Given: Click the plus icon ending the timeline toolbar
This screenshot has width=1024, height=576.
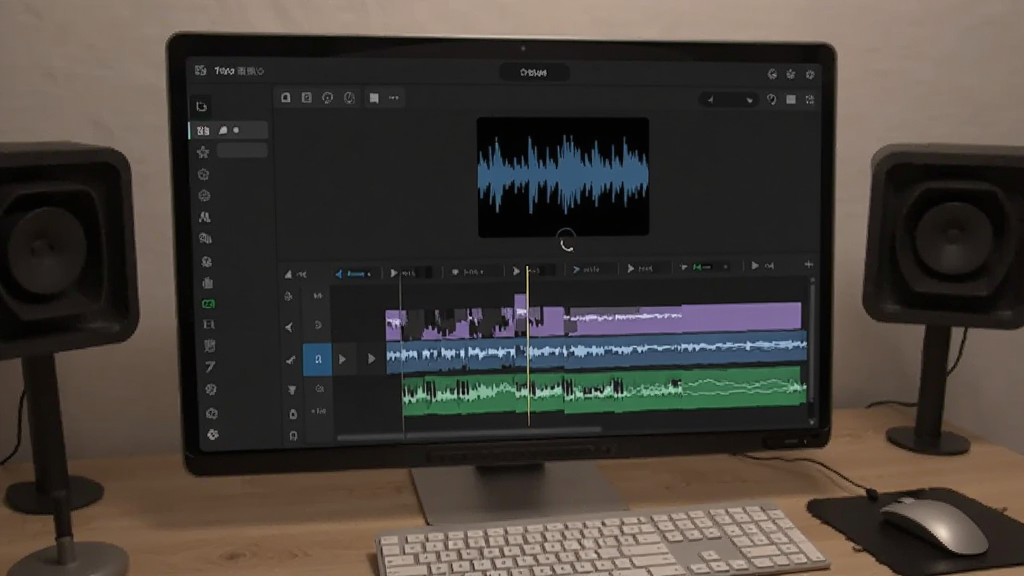Looking at the screenshot, I should pyautogui.click(x=808, y=264).
